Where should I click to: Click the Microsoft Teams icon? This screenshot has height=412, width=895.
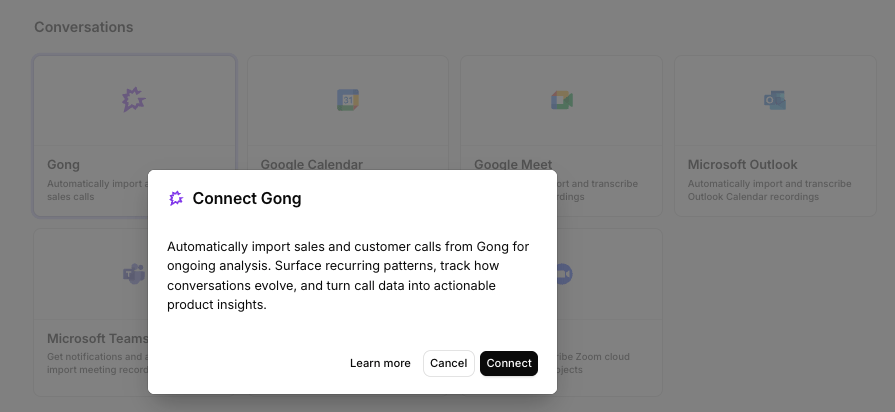pyautogui.click(x=134, y=274)
